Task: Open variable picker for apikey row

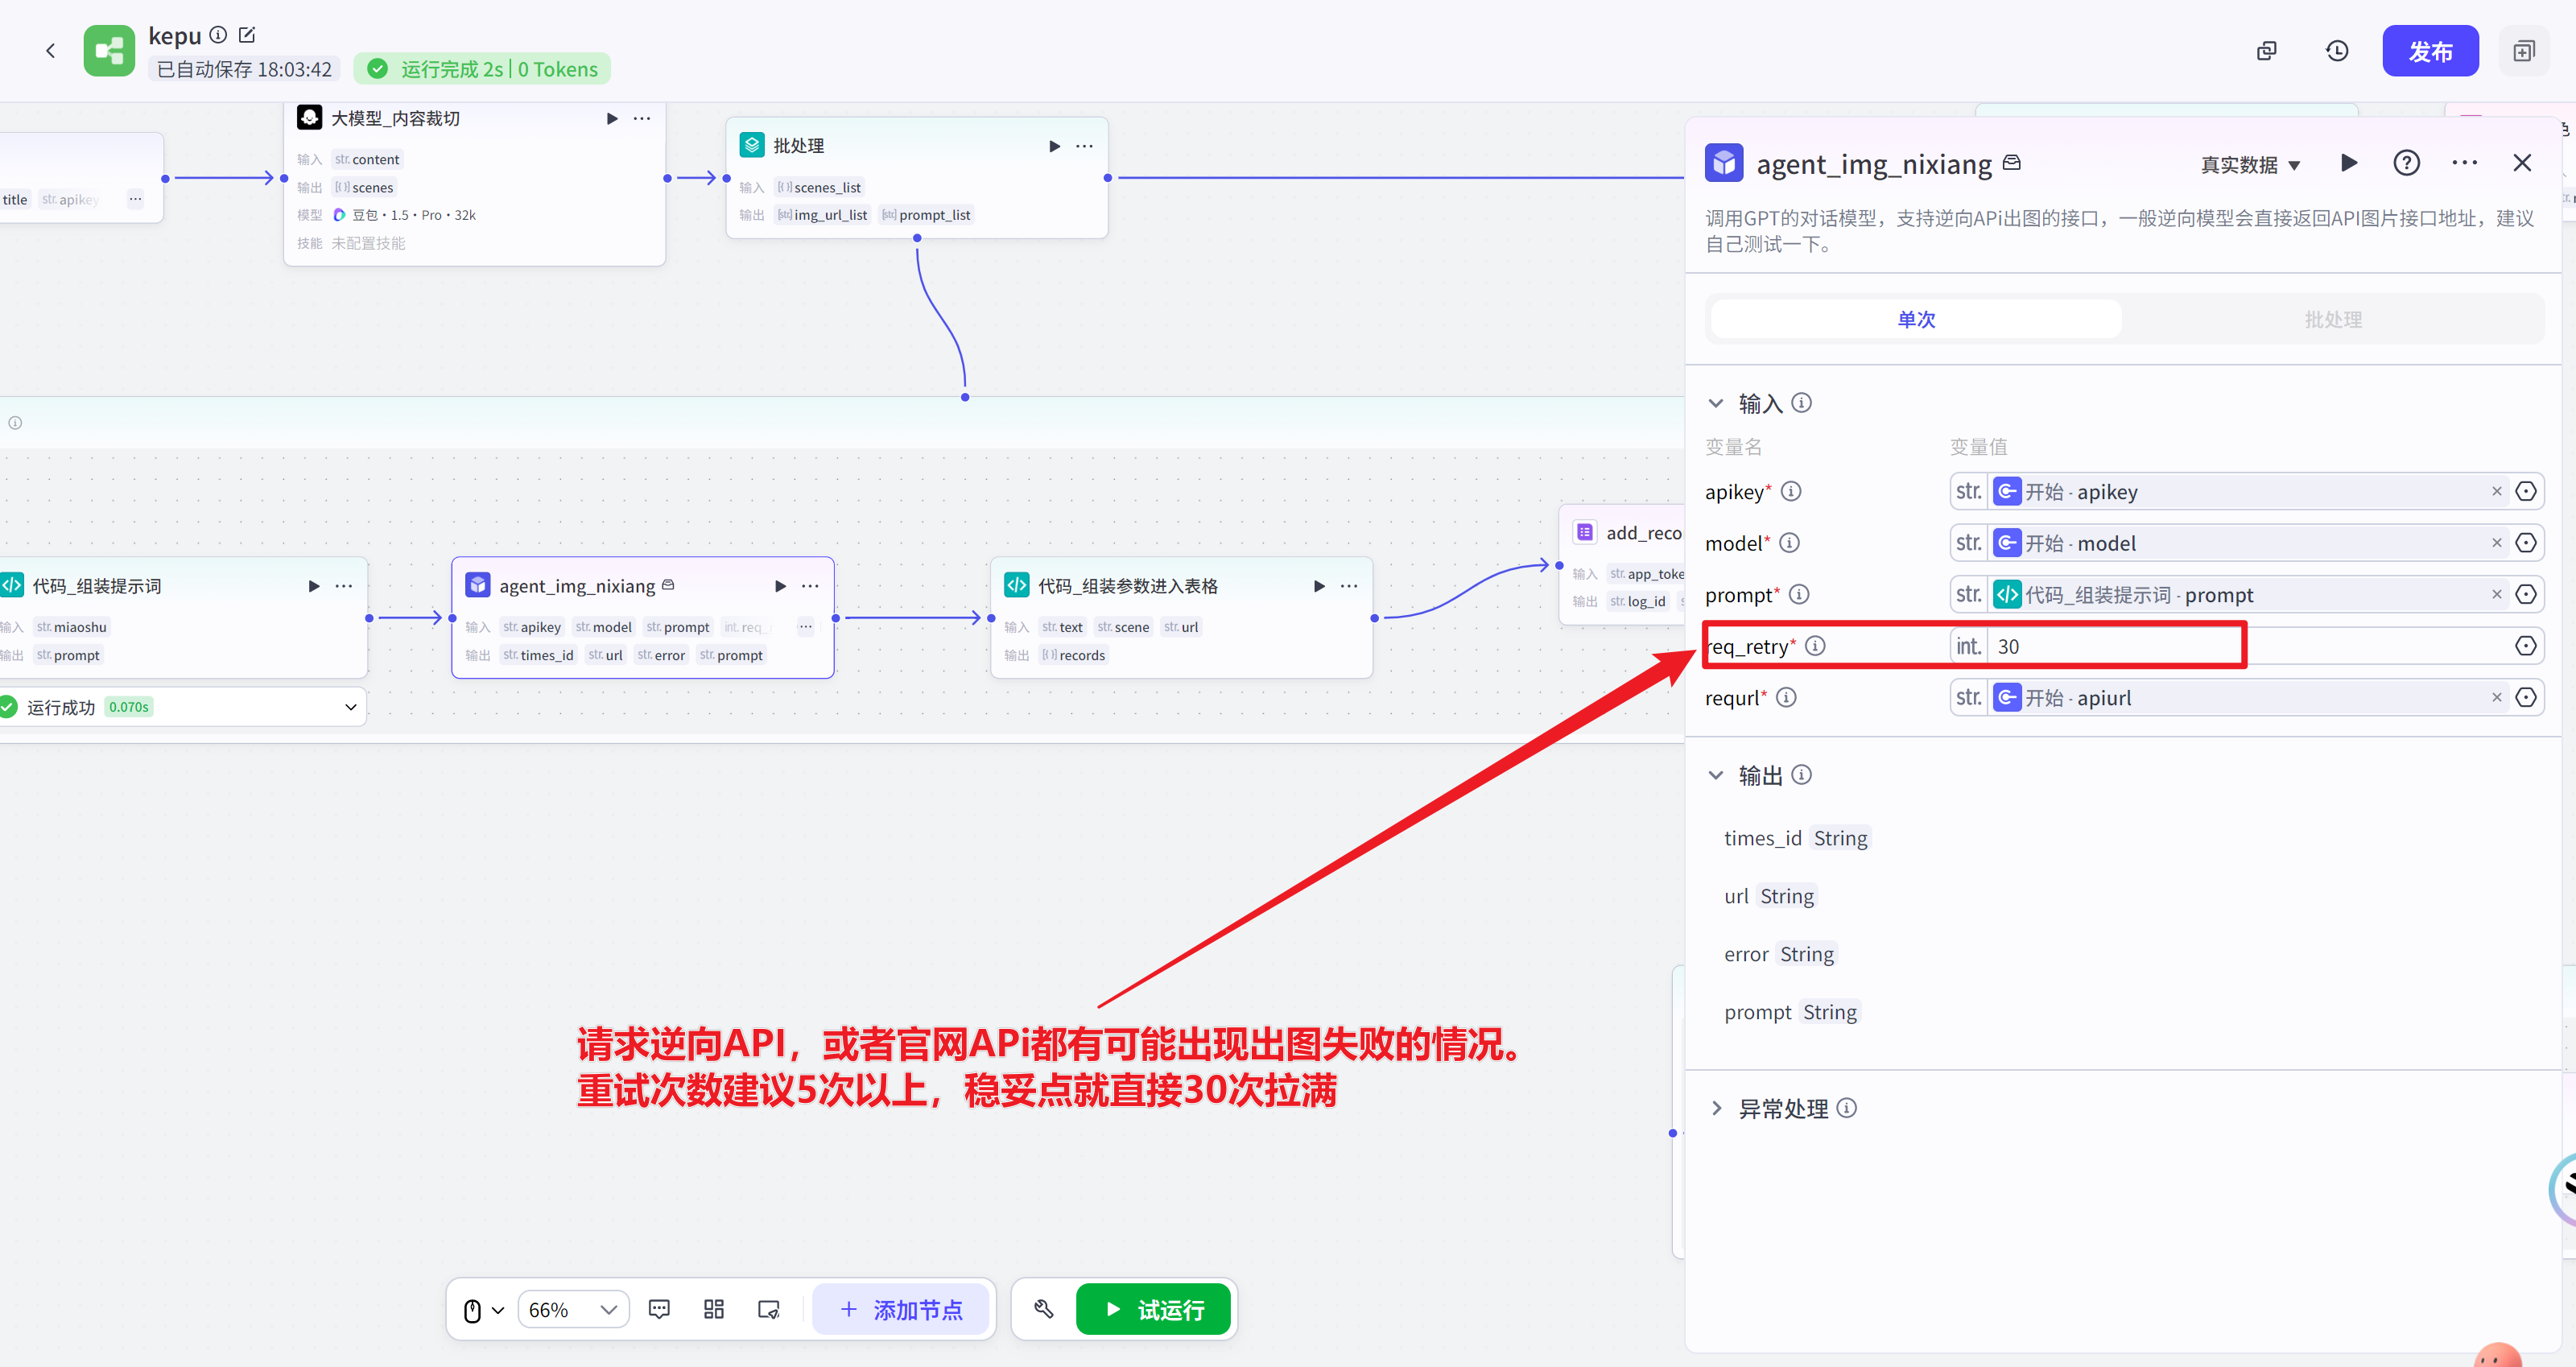Action: (2526, 491)
